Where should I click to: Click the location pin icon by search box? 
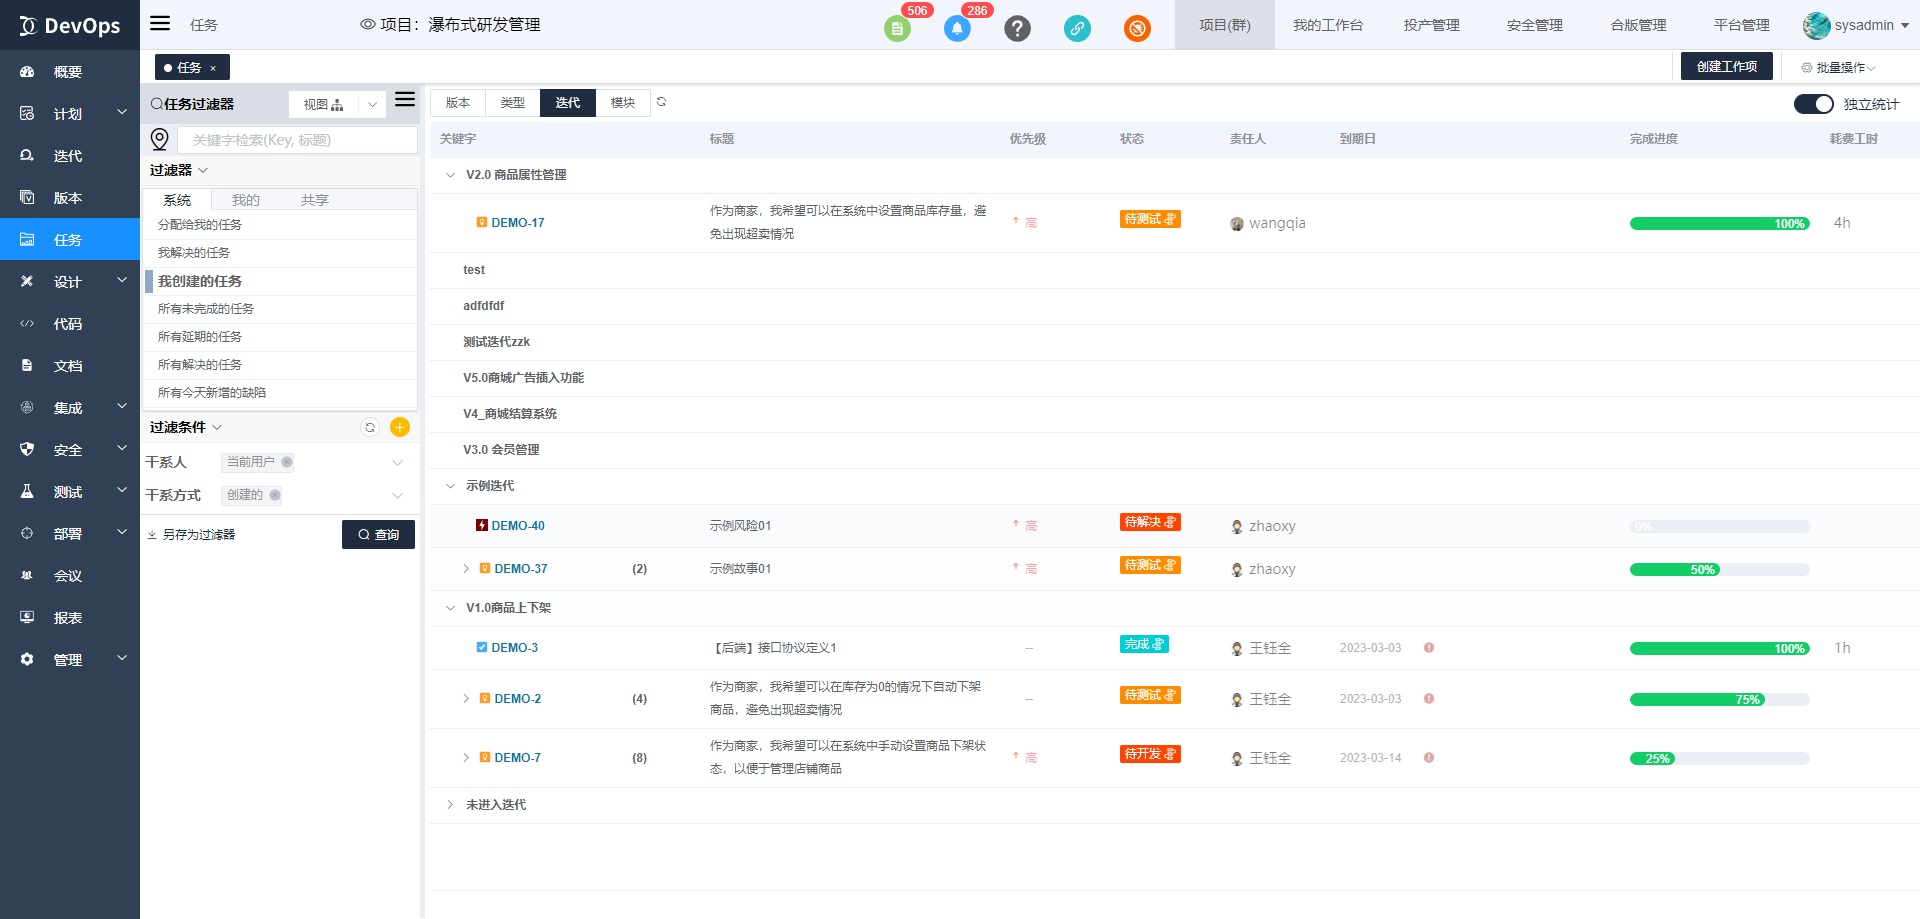(160, 139)
